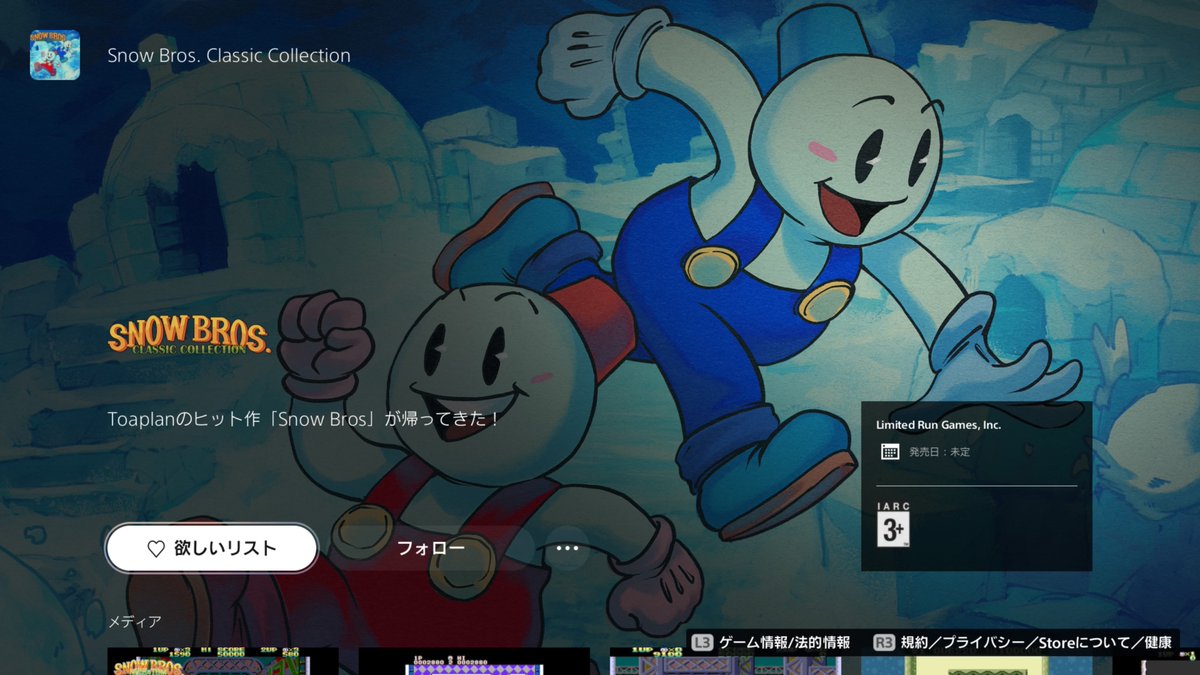
Task: Click the 'Limited Run Games, Inc.' publisher text
Action: click(x=938, y=425)
